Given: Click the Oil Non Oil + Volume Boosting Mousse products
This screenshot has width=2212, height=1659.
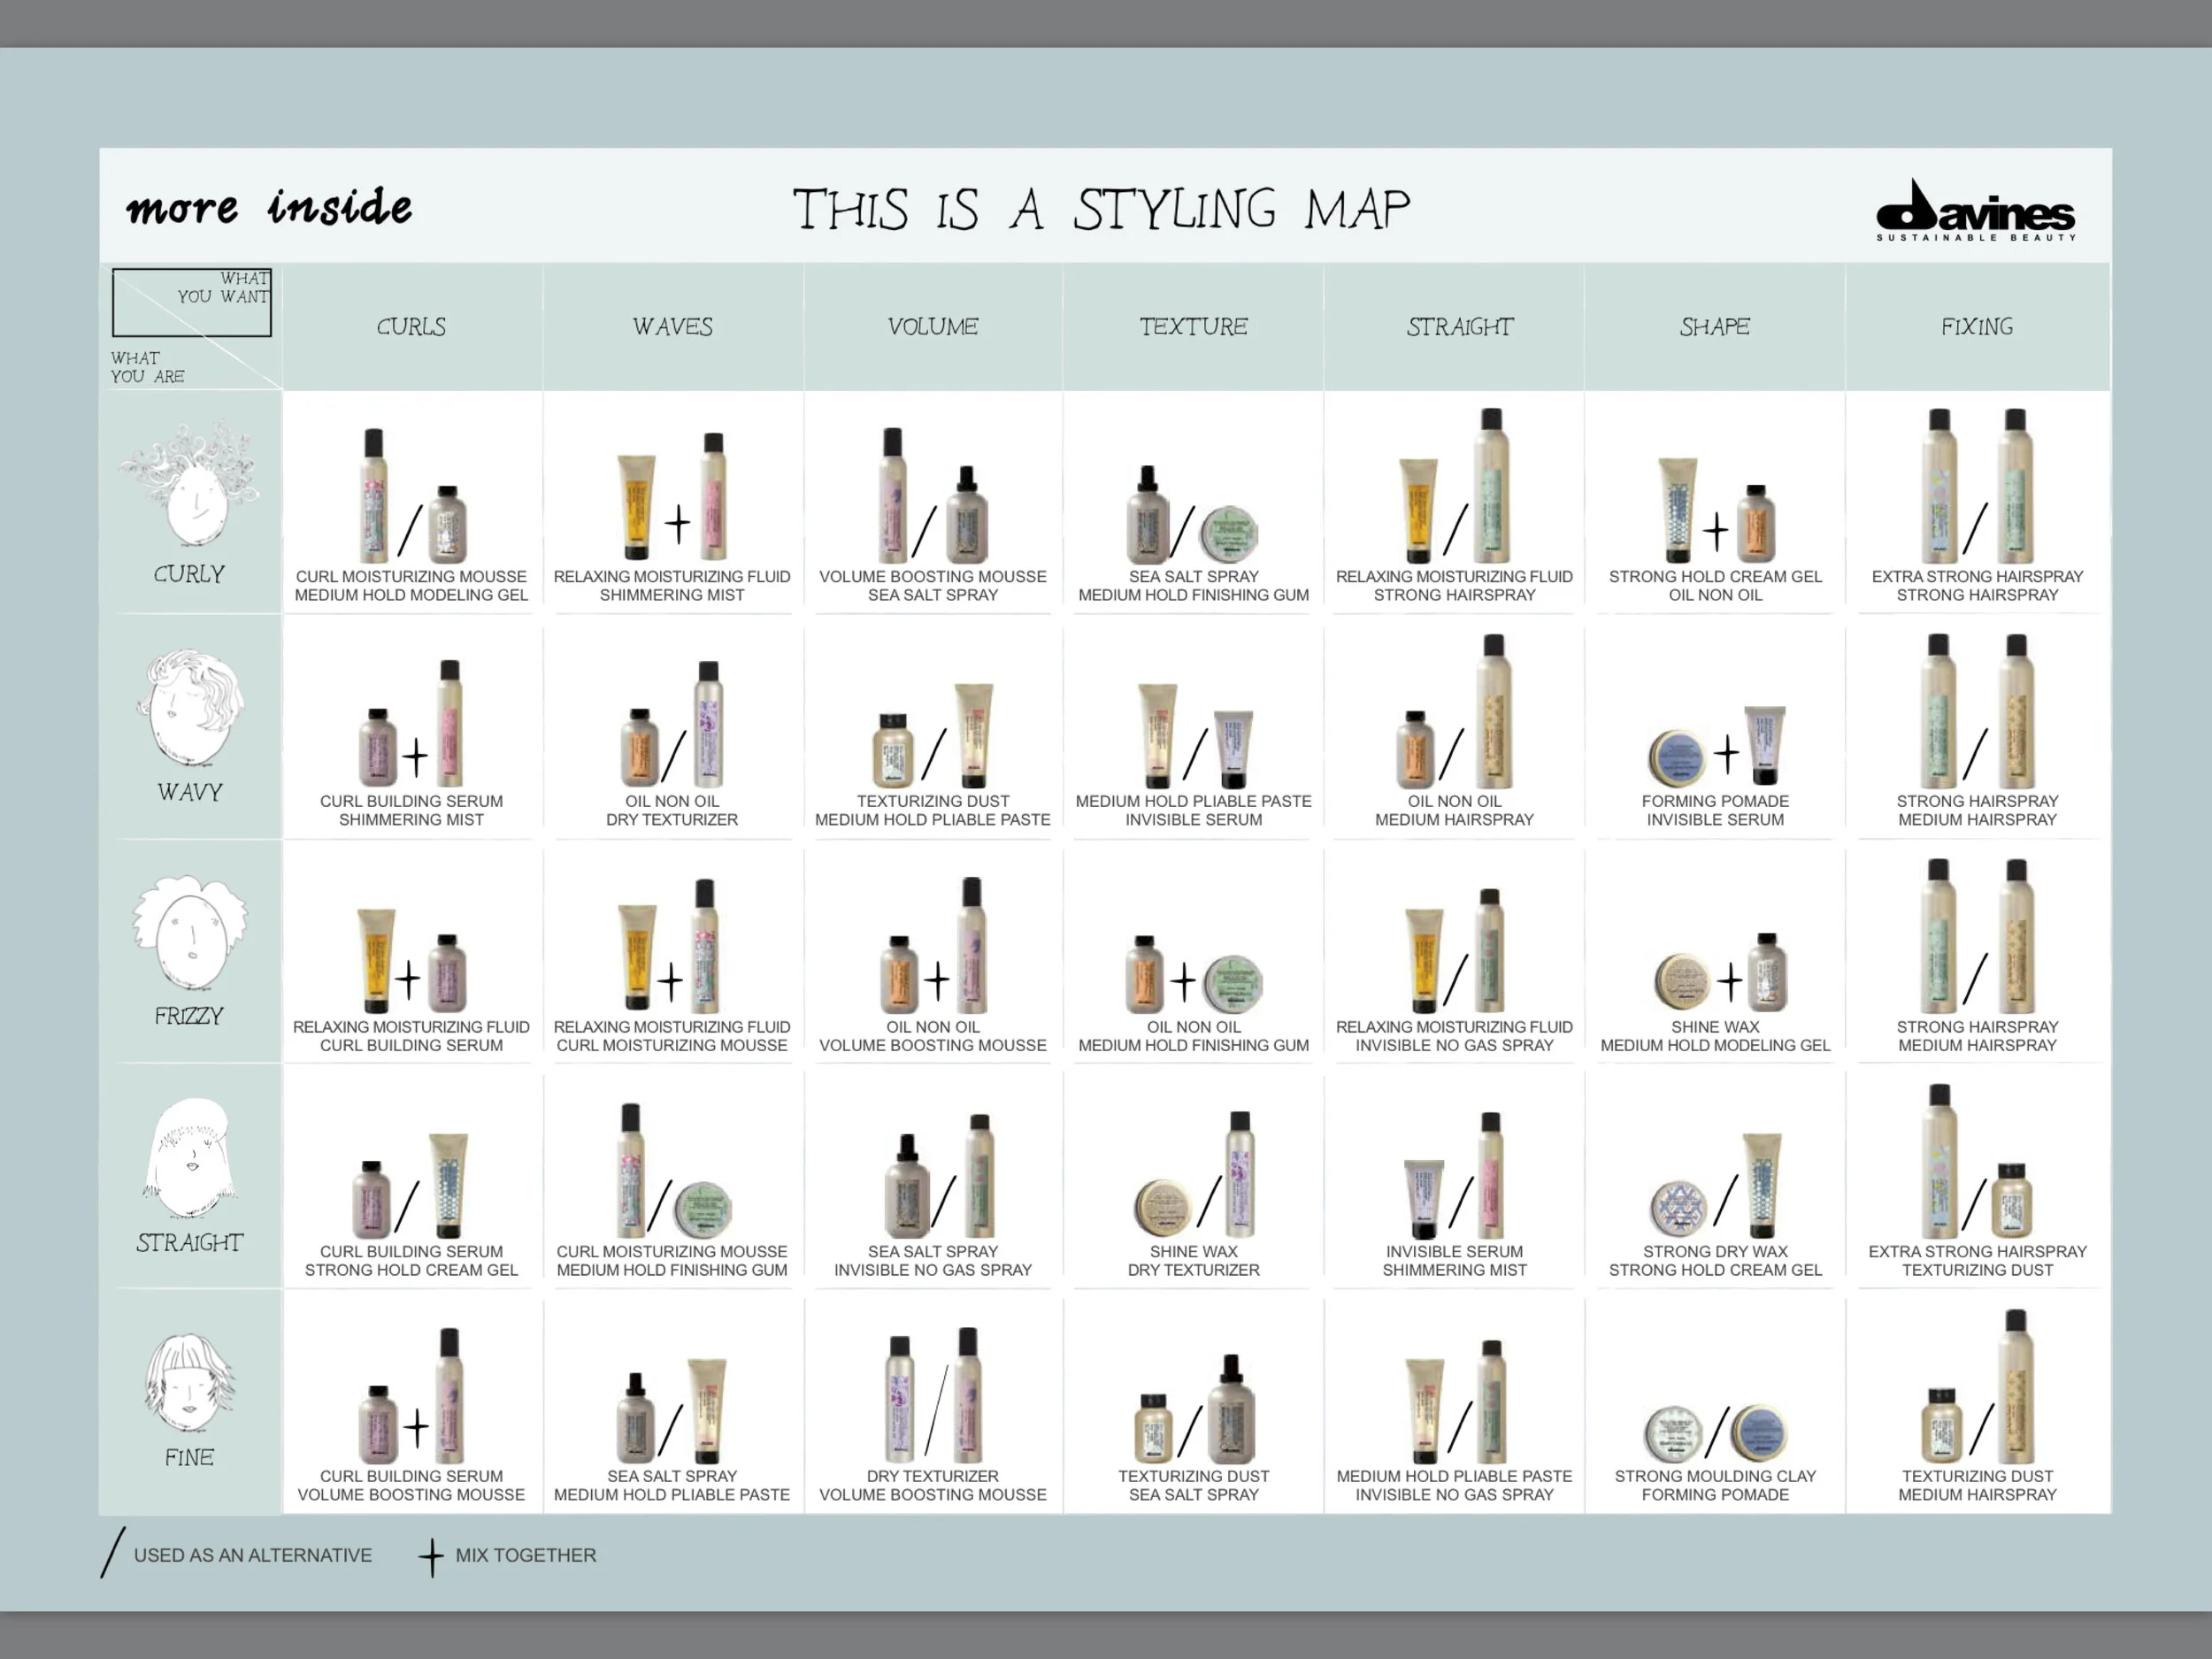Looking at the screenshot, I should (933, 946).
